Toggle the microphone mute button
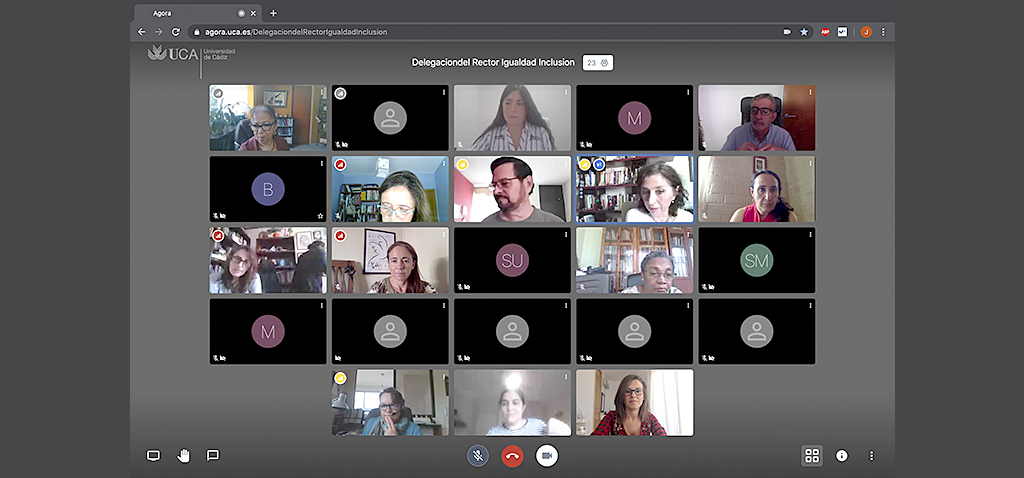This screenshot has width=1024, height=478. point(478,456)
